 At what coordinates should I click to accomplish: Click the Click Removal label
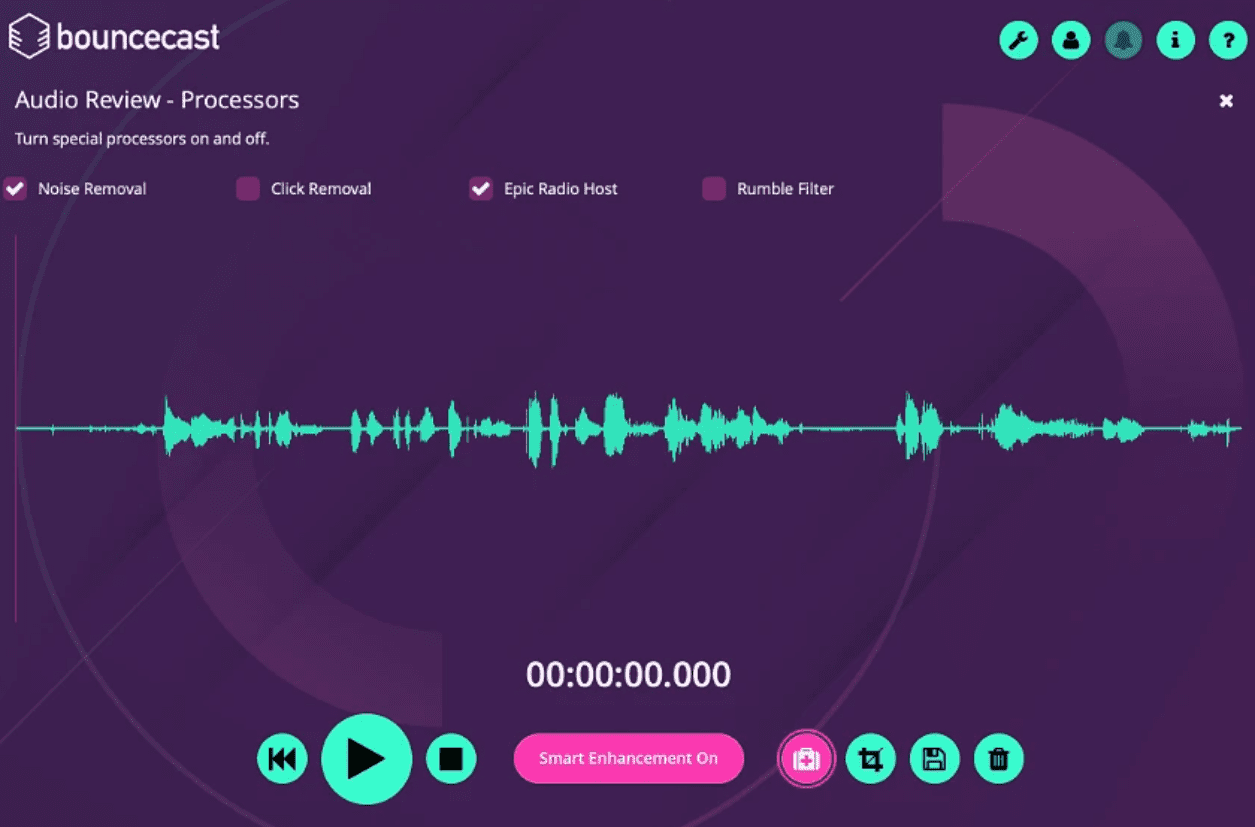[x=321, y=189]
